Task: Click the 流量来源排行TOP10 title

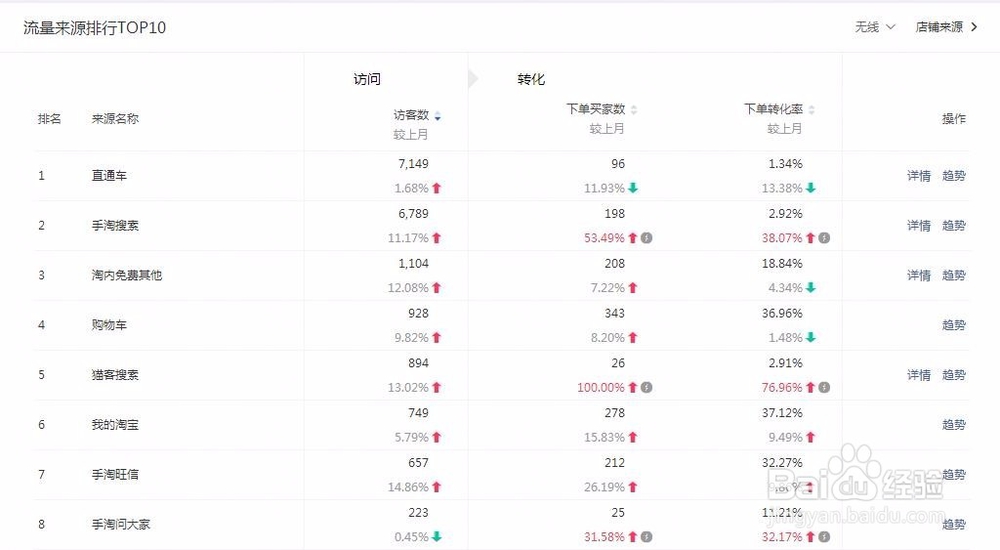Action: click(94, 27)
